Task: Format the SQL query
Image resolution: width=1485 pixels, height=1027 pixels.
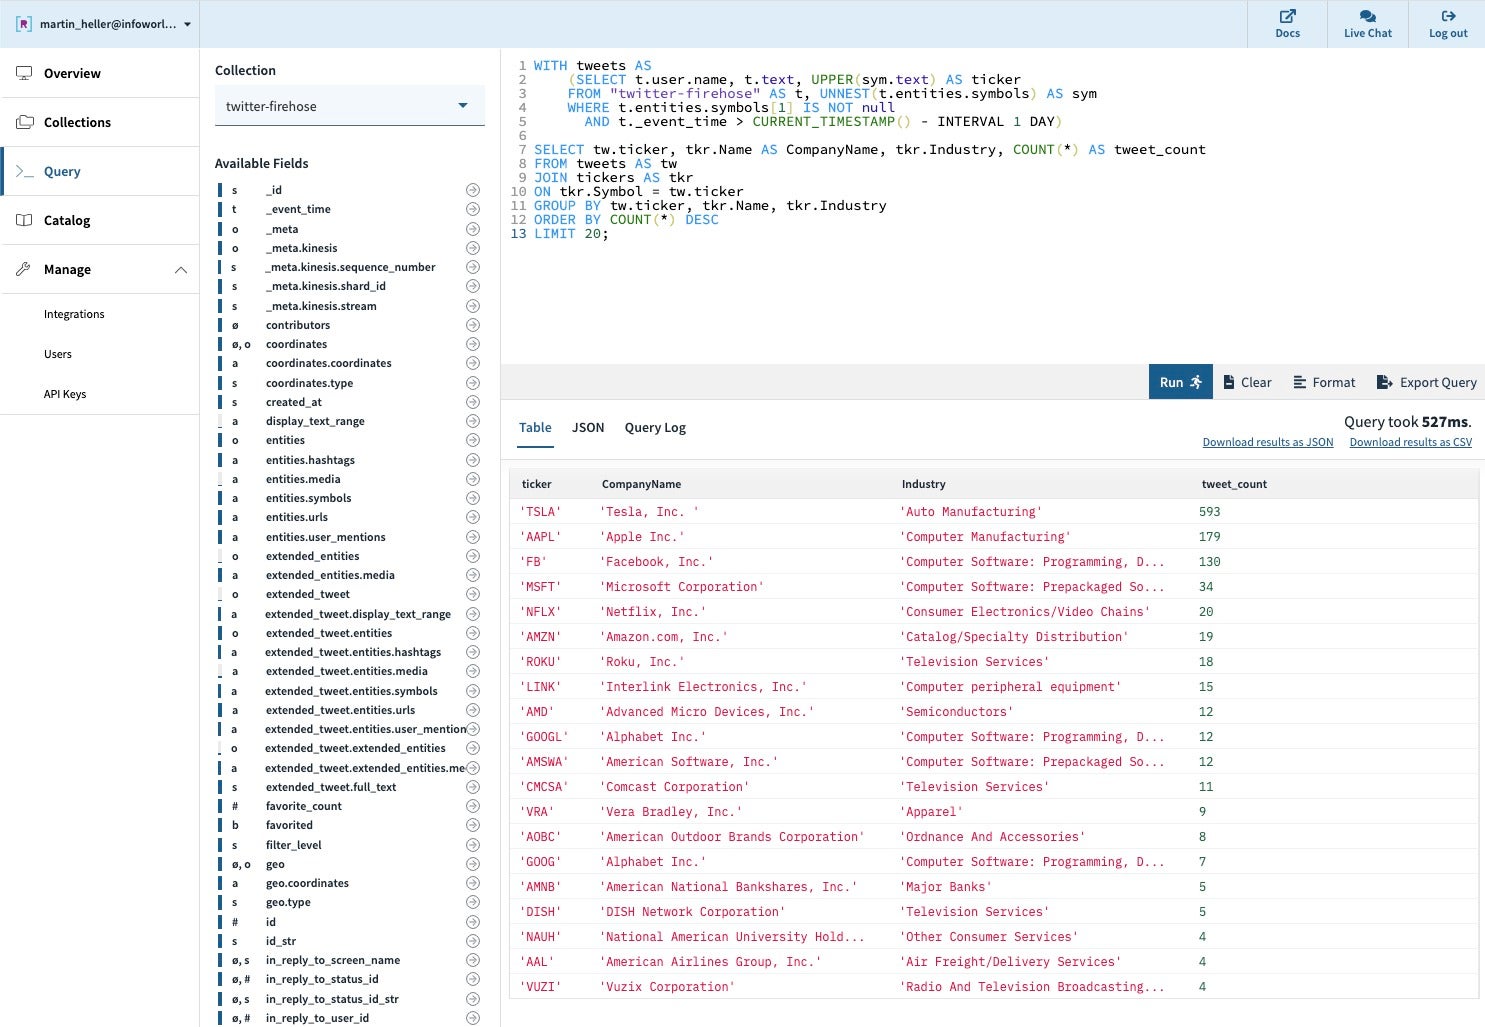Action: tap(1324, 382)
